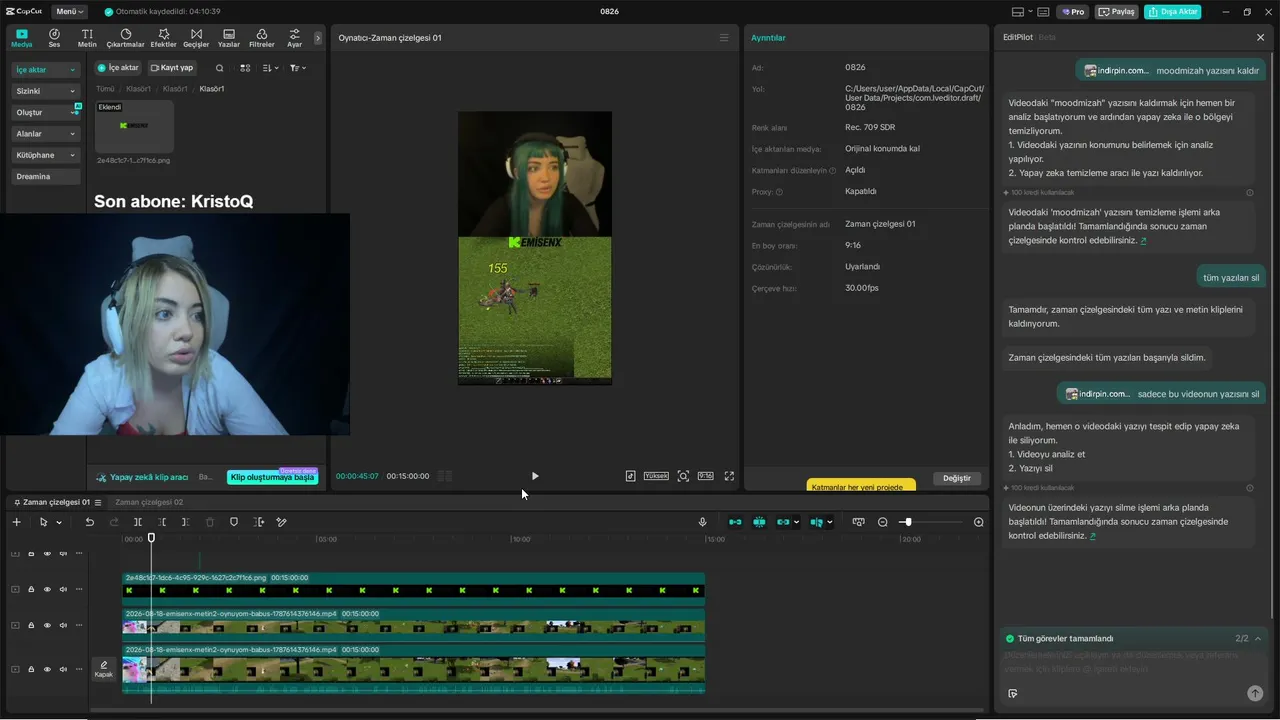This screenshot has width=1280, height=720.
Task: Mute the Kapak main track audio
Action: 63,669
